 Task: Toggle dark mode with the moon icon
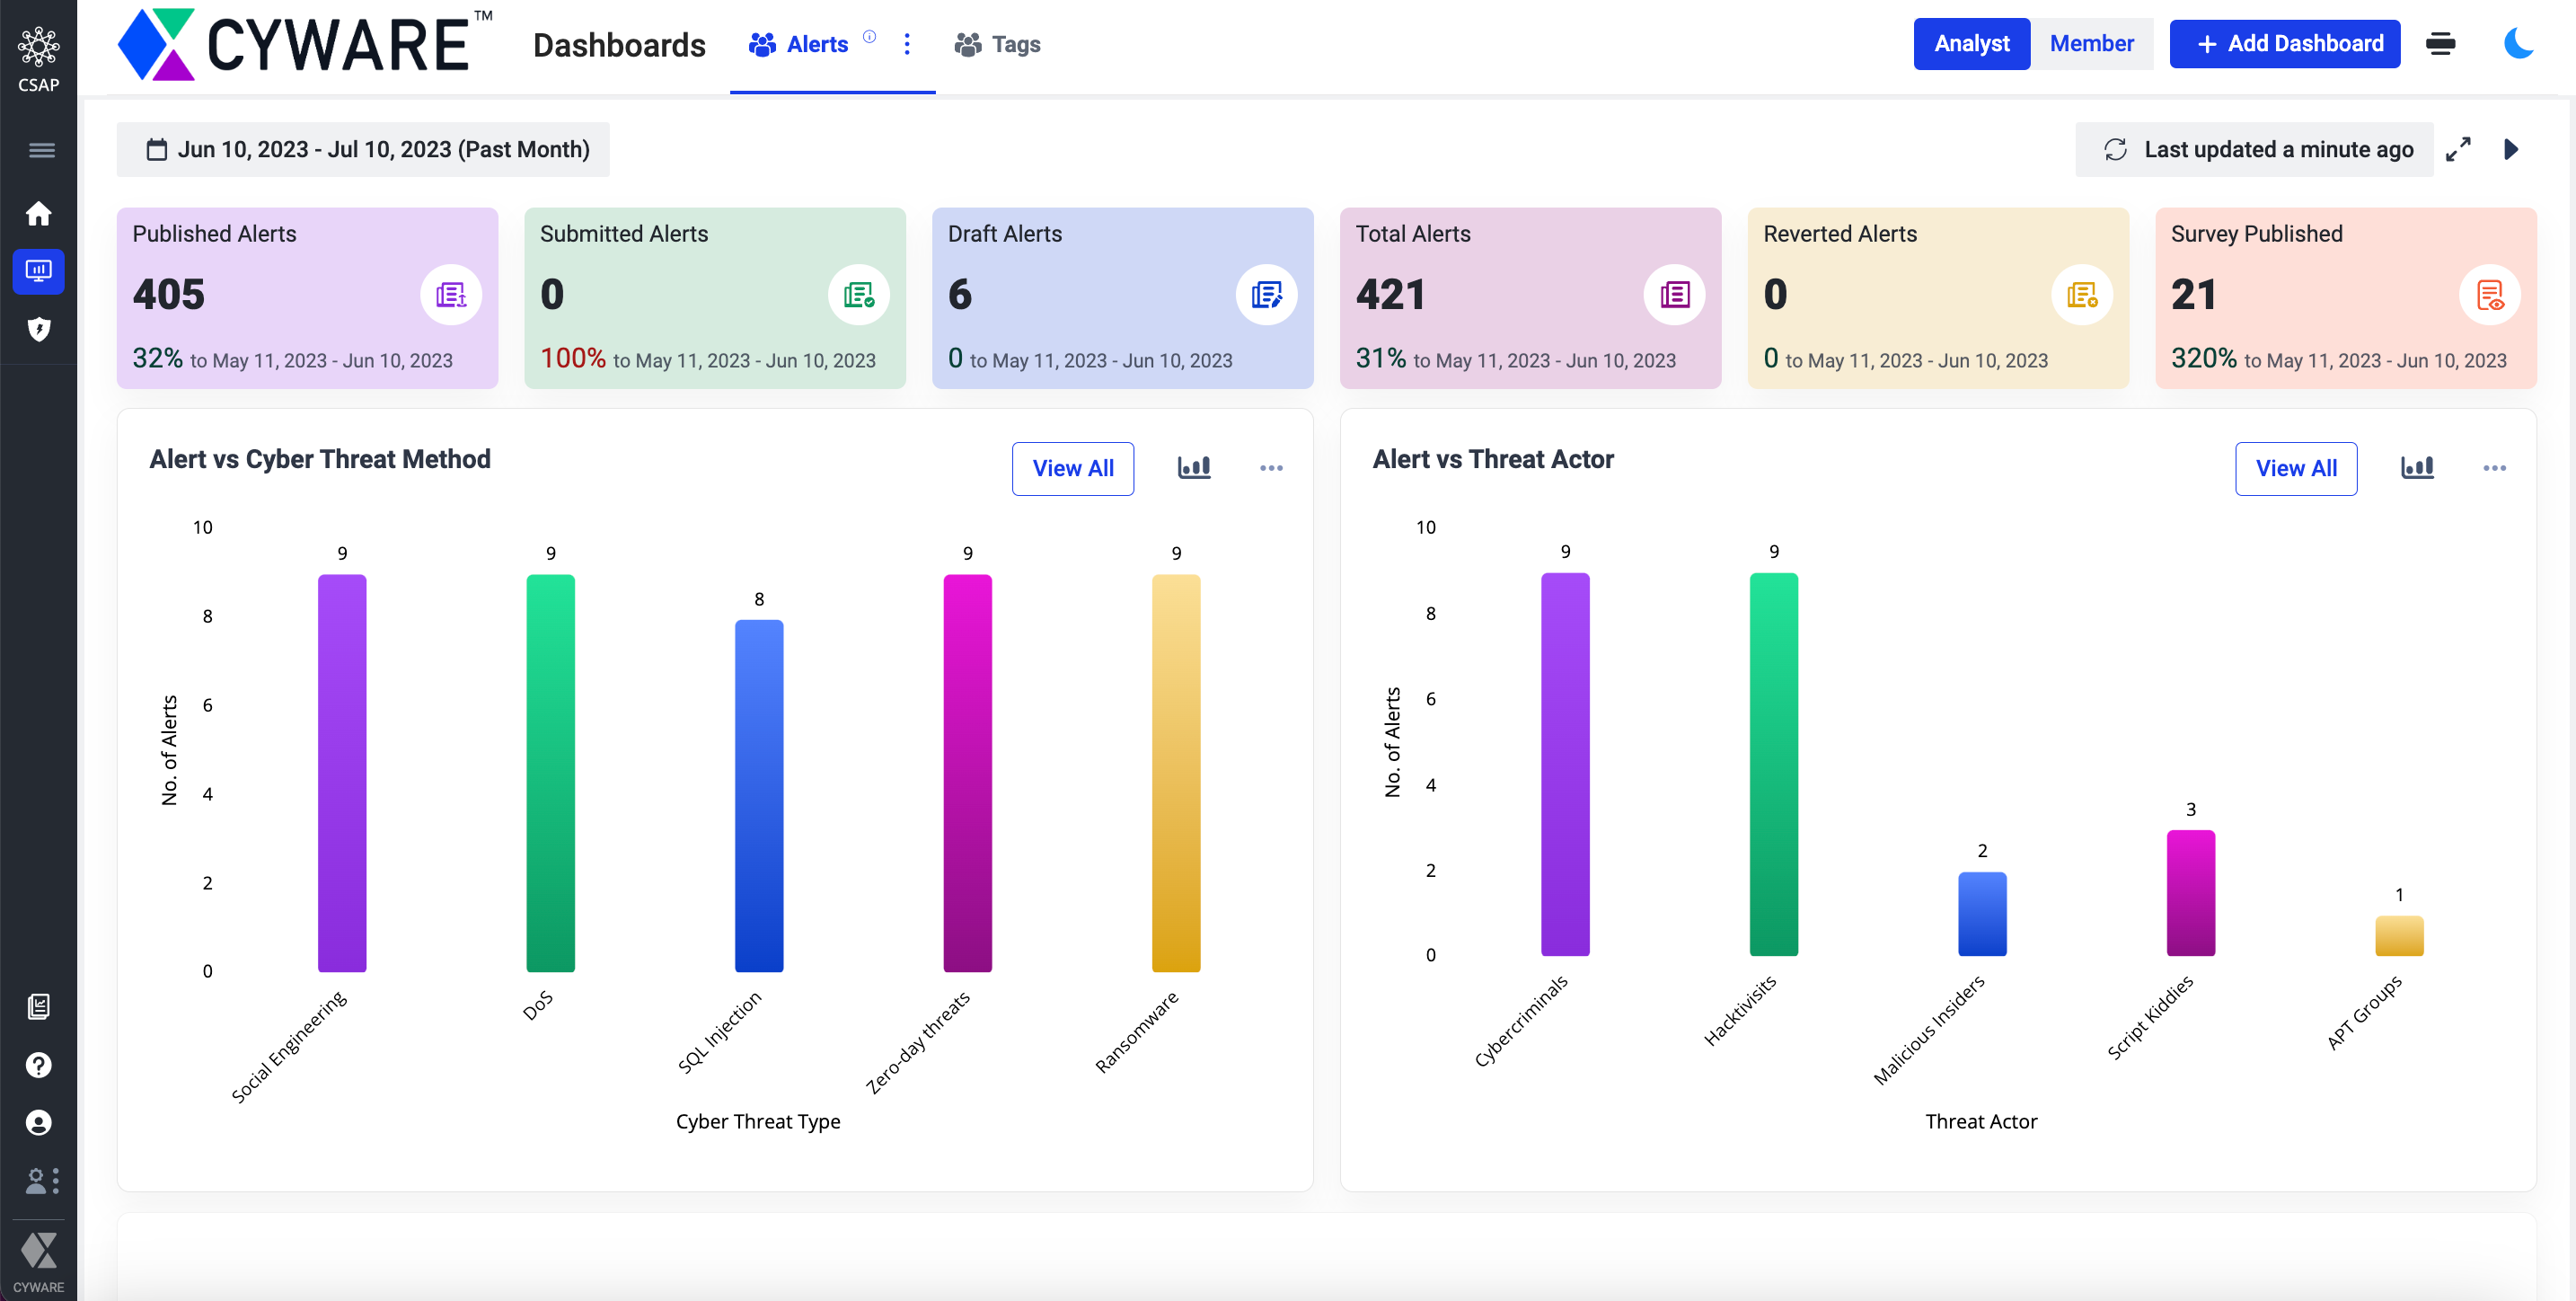2518,44
